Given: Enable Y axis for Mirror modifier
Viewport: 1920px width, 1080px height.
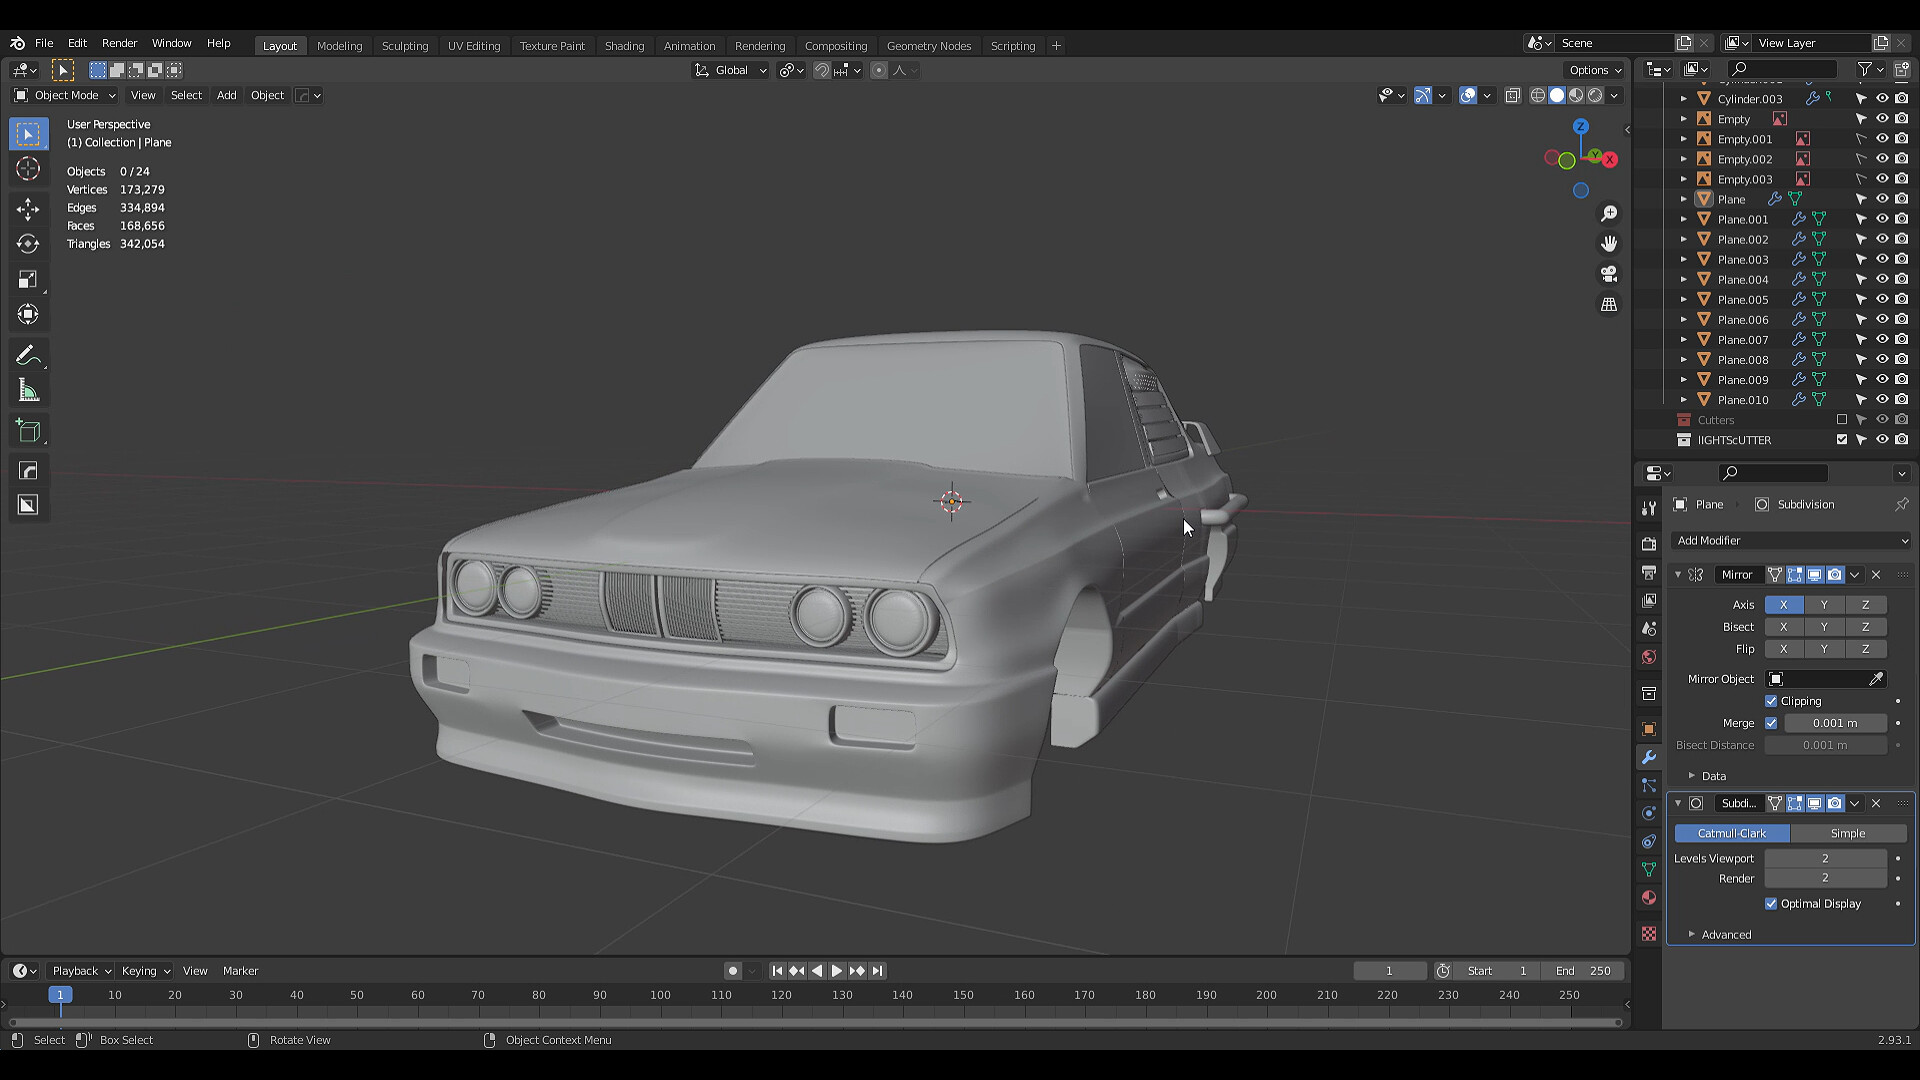Looking at the screenshot, I should (x=1824, y=605).
